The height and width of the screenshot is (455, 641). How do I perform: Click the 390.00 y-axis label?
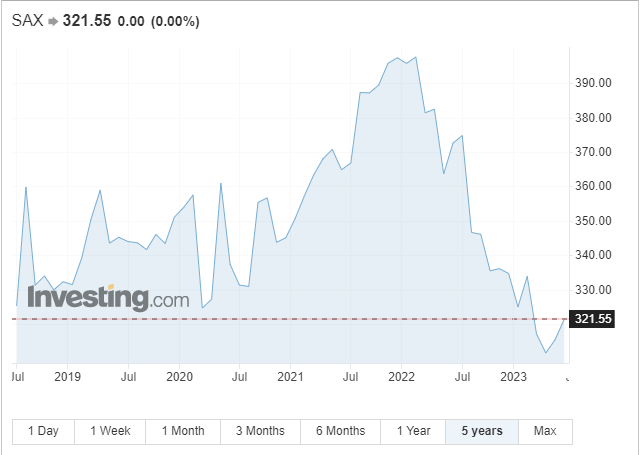(x=593, y=83)
